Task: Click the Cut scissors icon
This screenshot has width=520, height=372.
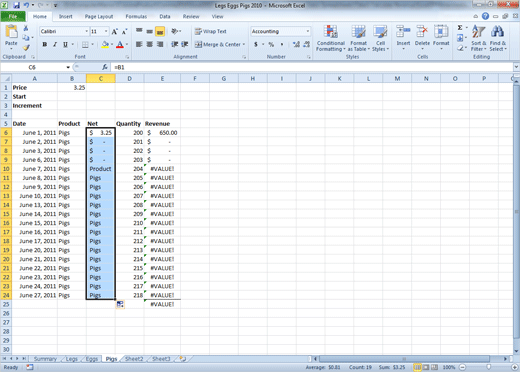Action: pos(26,28)
